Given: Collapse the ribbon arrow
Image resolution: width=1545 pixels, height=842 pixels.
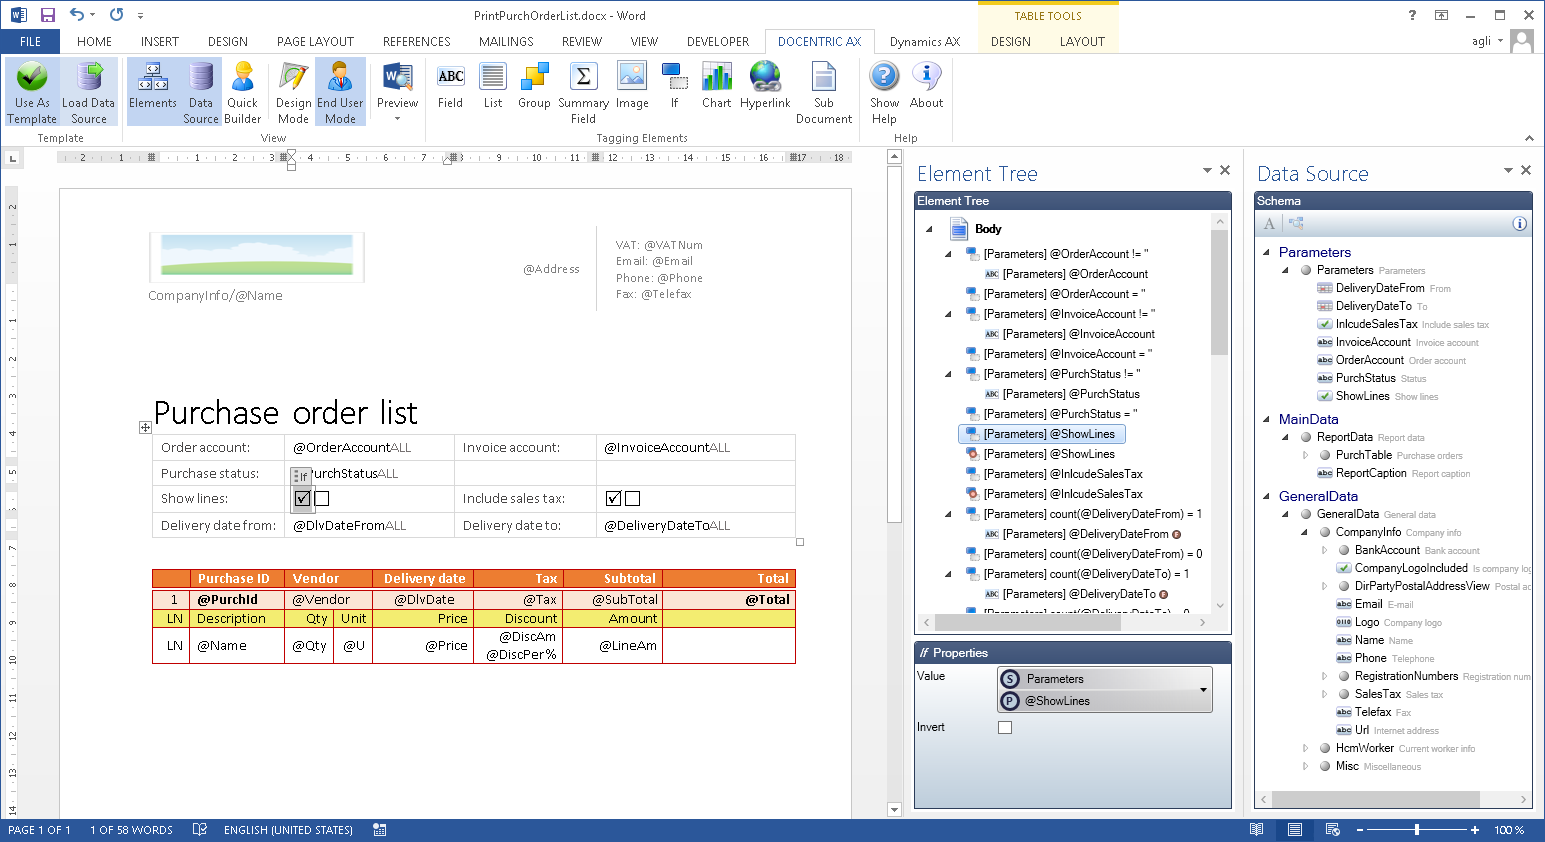Looking at the screenshot, I should [x=1529, y=138].
